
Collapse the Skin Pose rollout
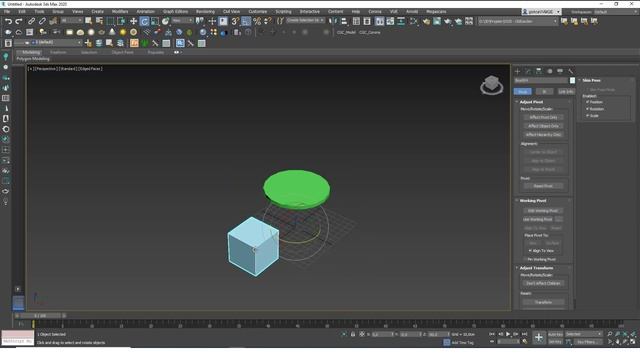[x=591, y=80]
